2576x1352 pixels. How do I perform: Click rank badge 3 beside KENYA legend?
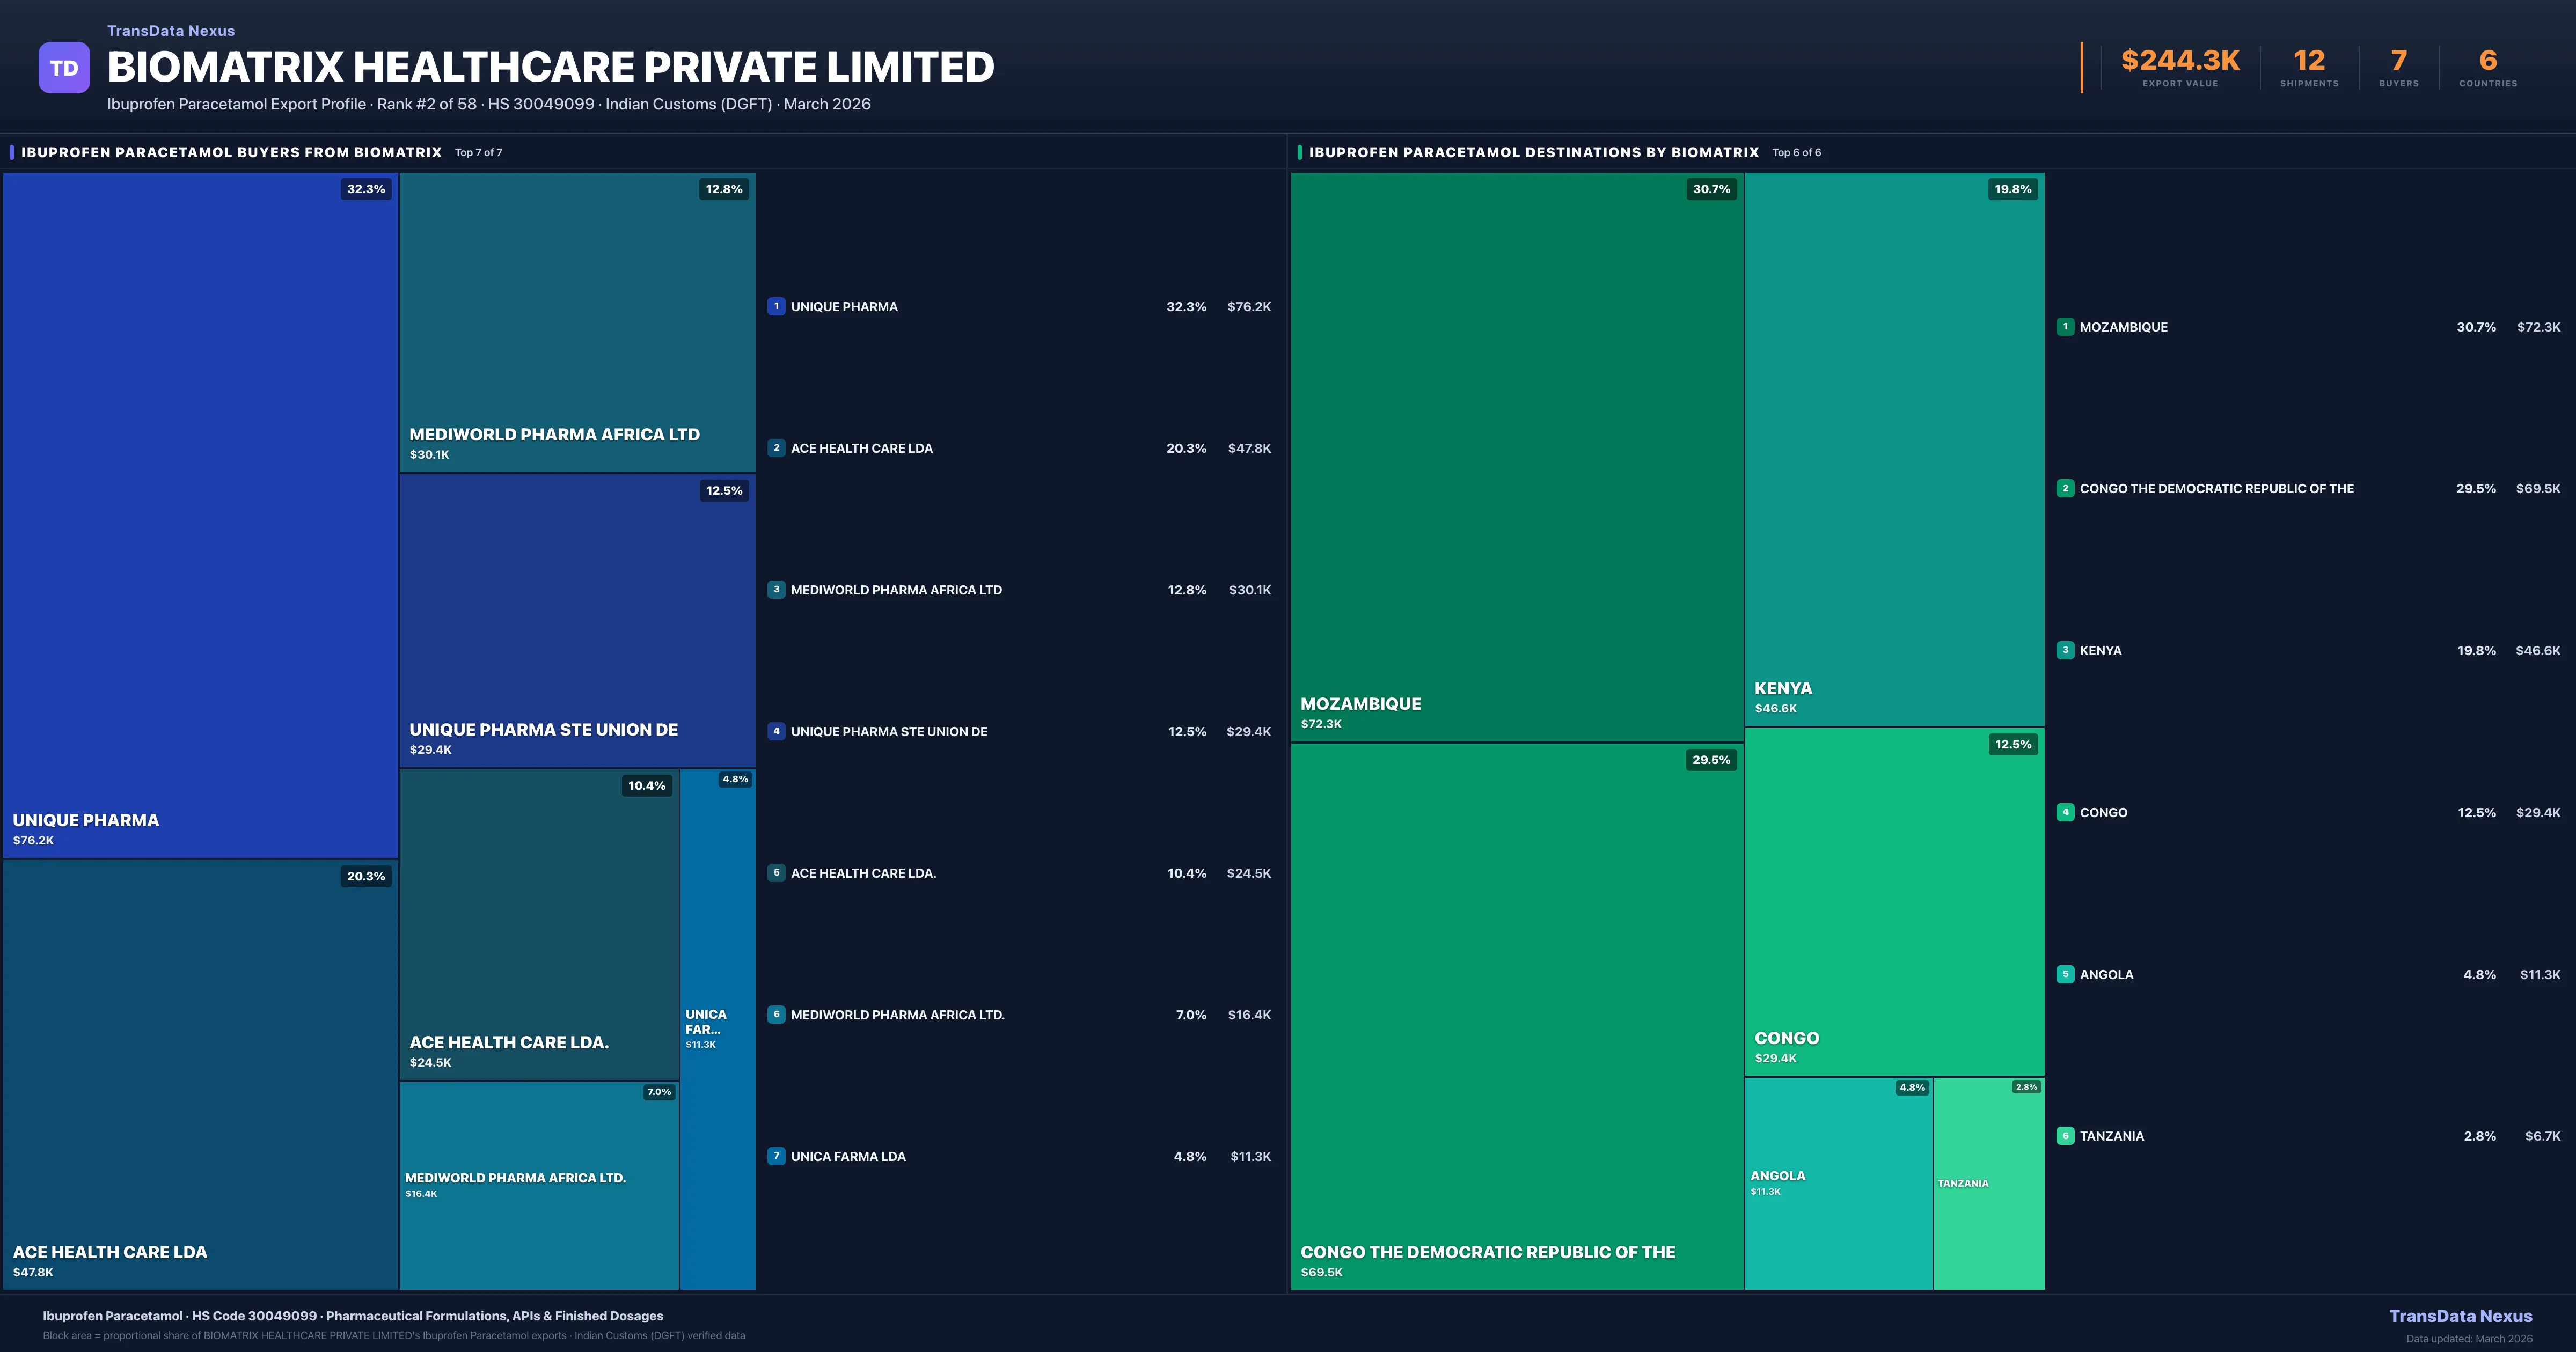(2065, 650)
